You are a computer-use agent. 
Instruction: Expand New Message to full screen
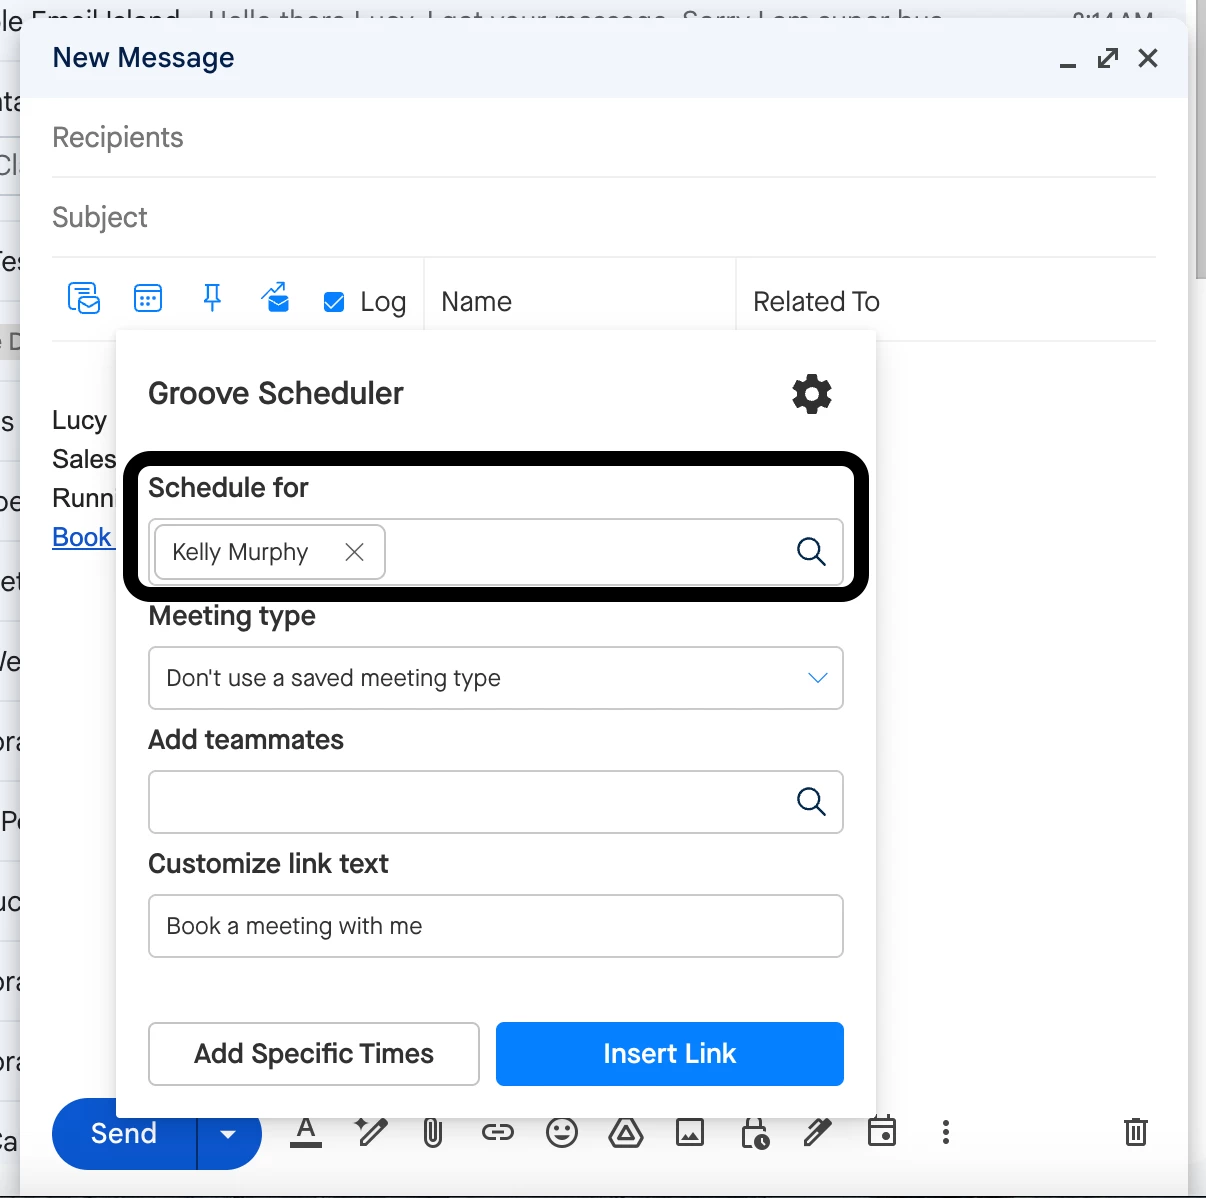pyautogui.click(x=1108, y=58)
